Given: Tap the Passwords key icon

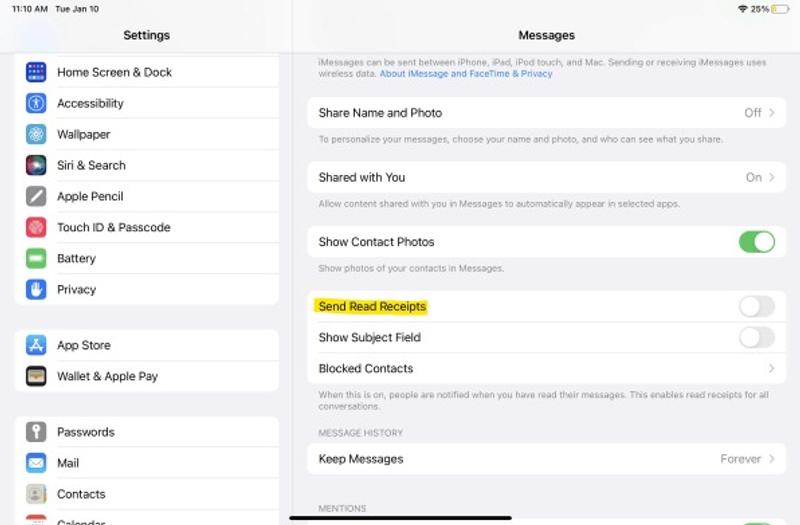Looking at the screenshot, I should pos(36,432).
